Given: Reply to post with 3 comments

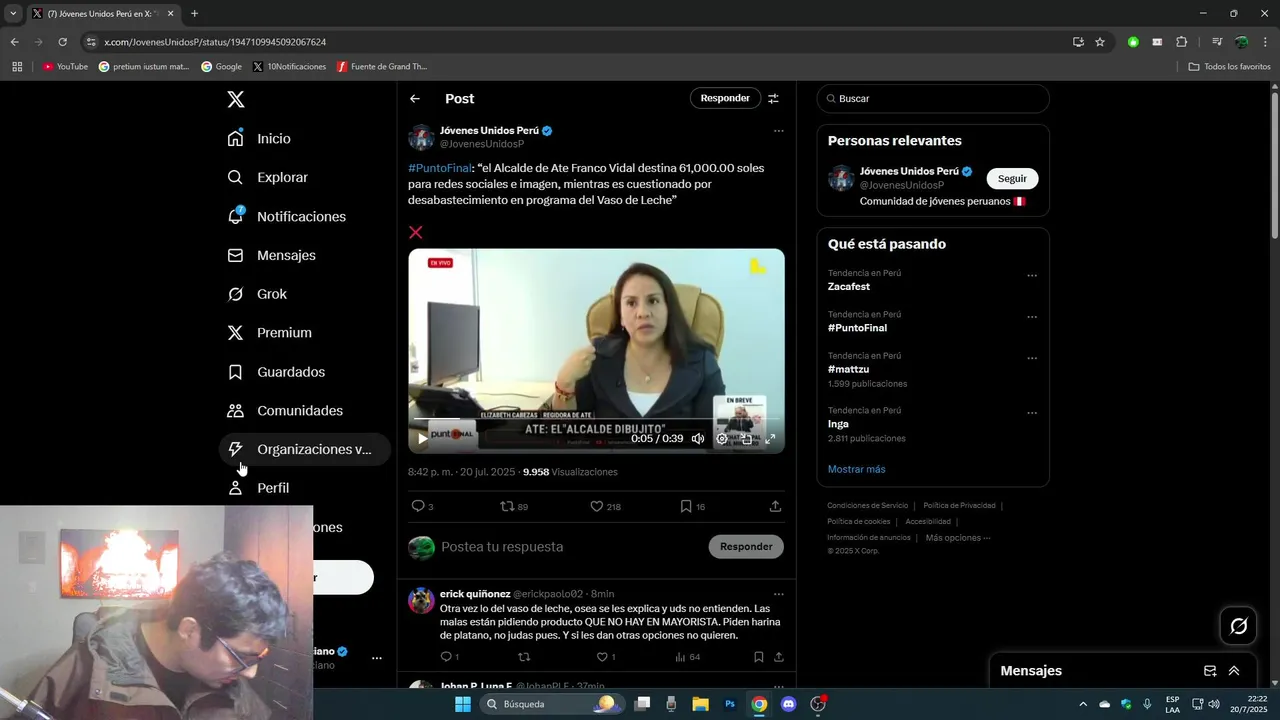Looking at the screenshot, I should (422, 507).
